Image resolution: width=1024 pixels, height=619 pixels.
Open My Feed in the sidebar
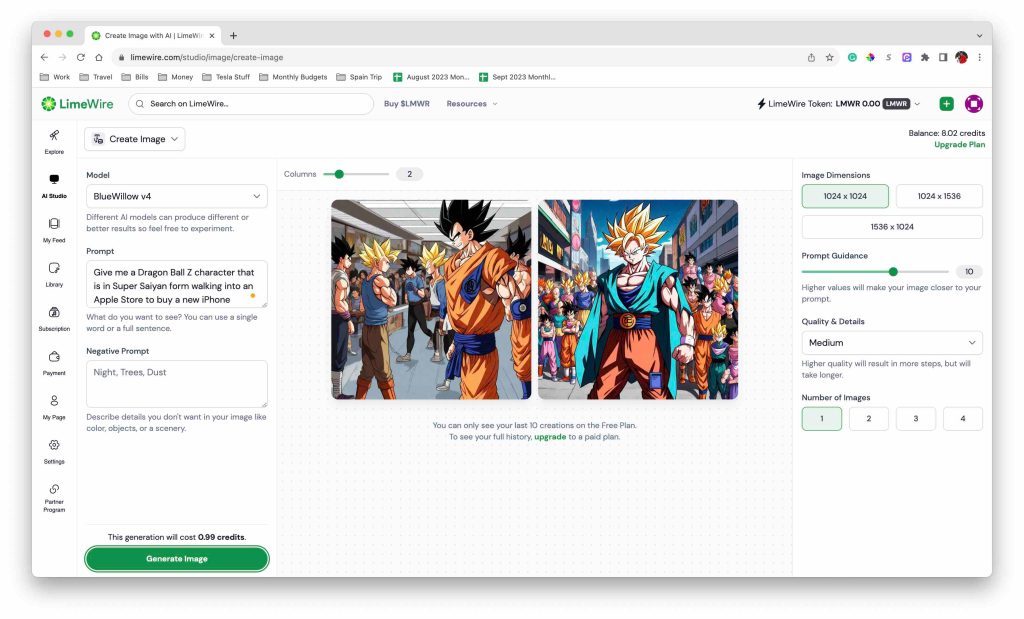54,224
